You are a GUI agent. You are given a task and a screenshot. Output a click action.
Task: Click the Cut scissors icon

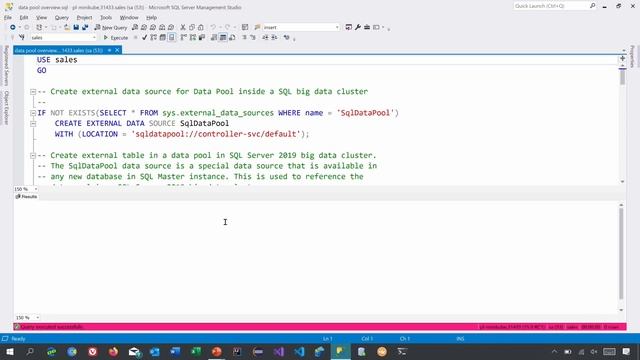183,27
